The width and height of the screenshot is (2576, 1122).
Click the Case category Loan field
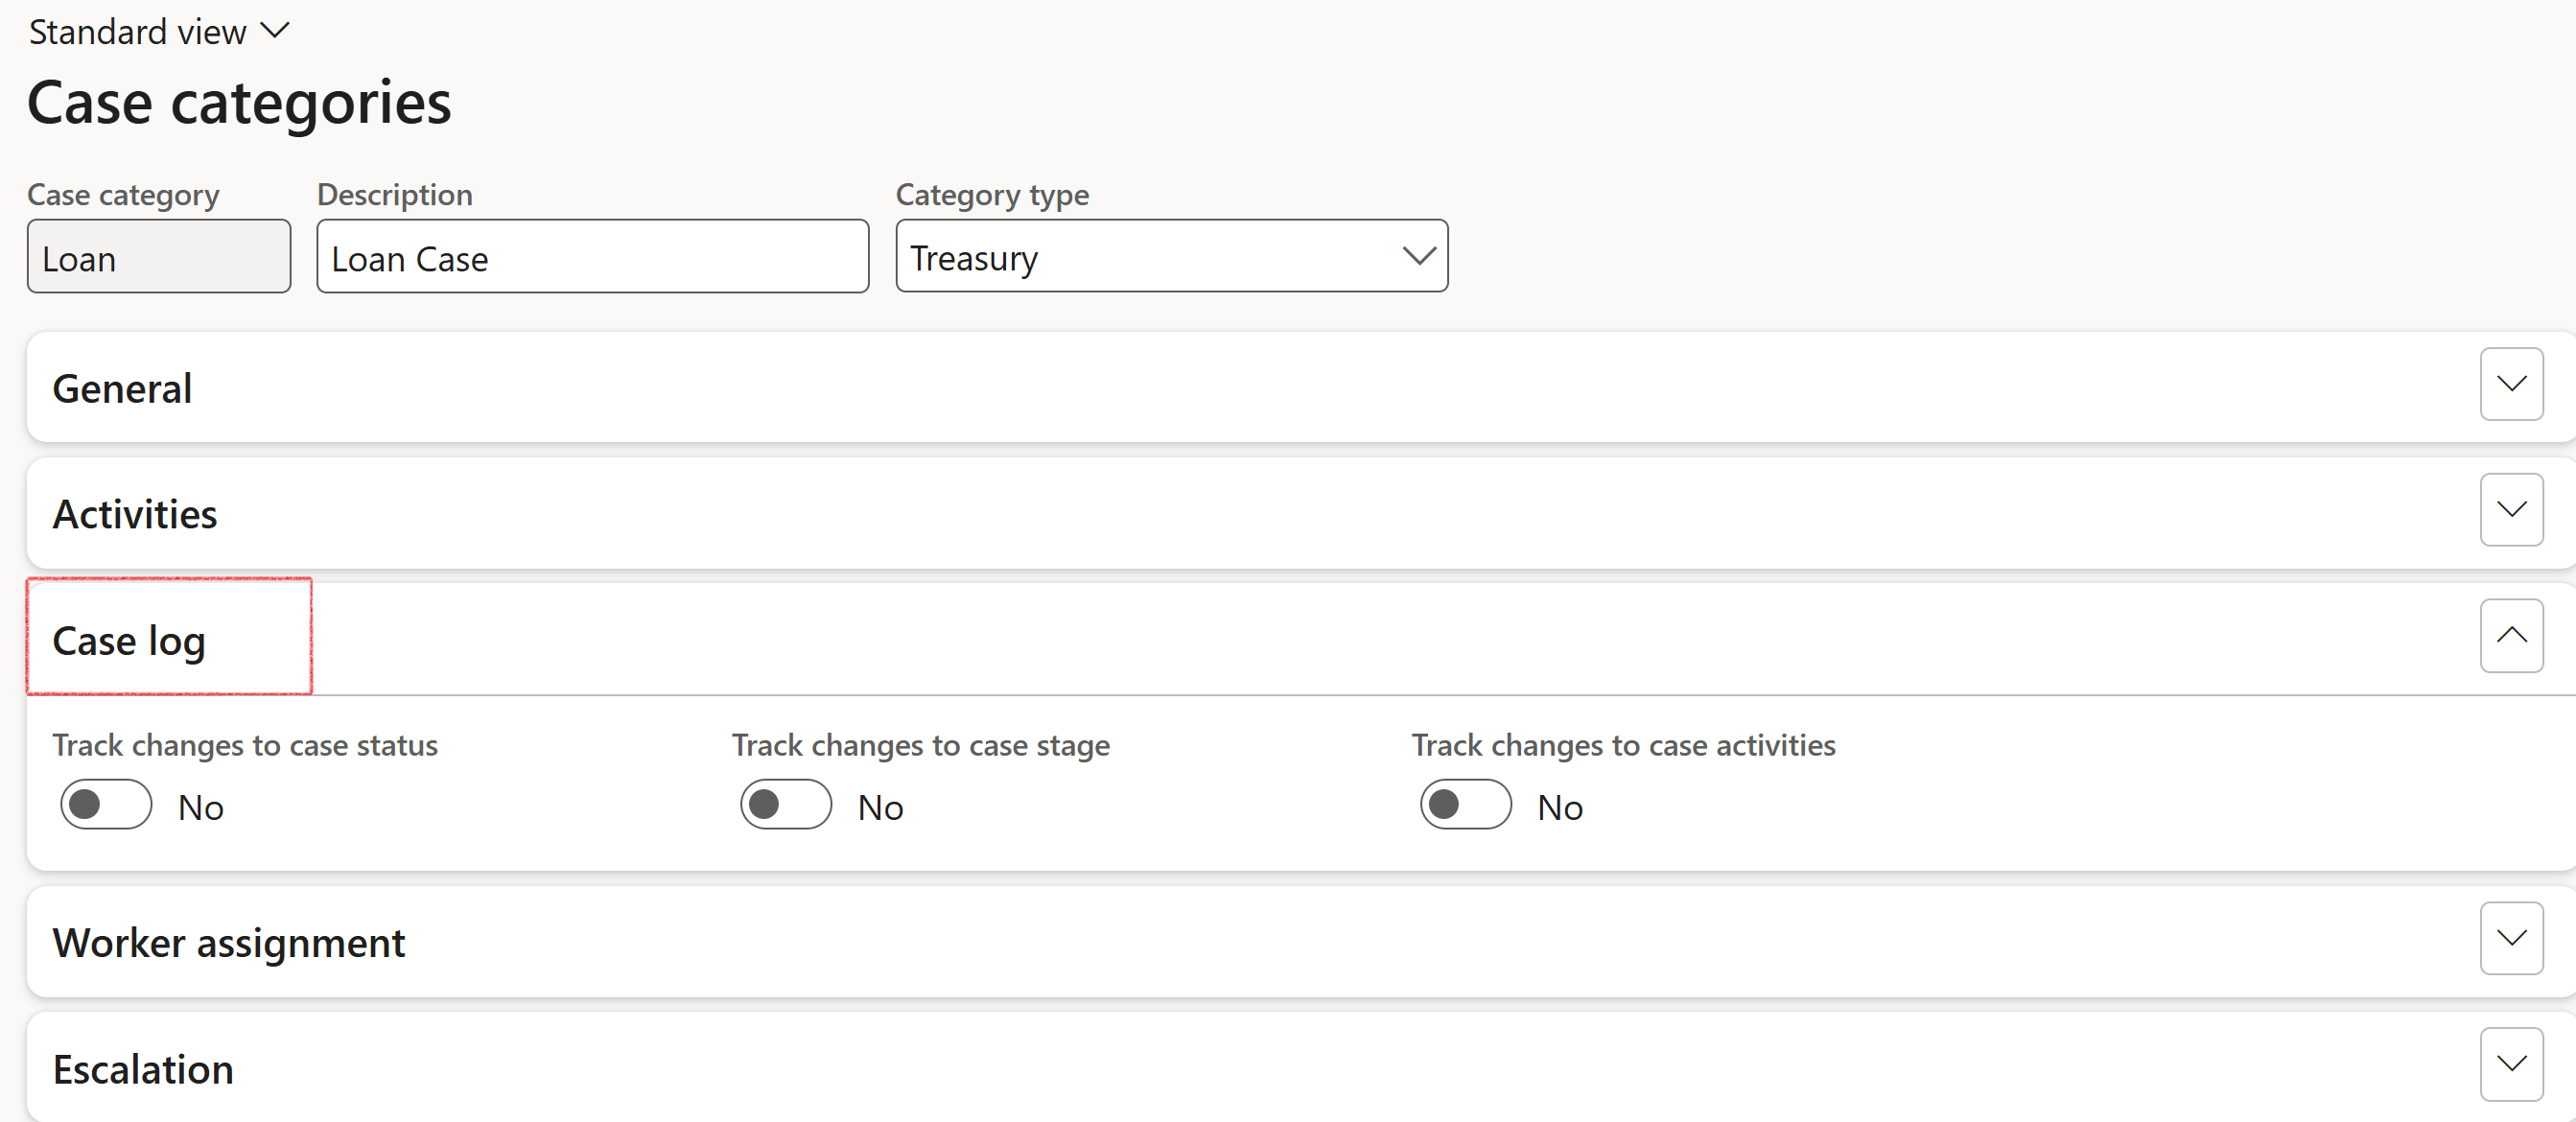159,258
